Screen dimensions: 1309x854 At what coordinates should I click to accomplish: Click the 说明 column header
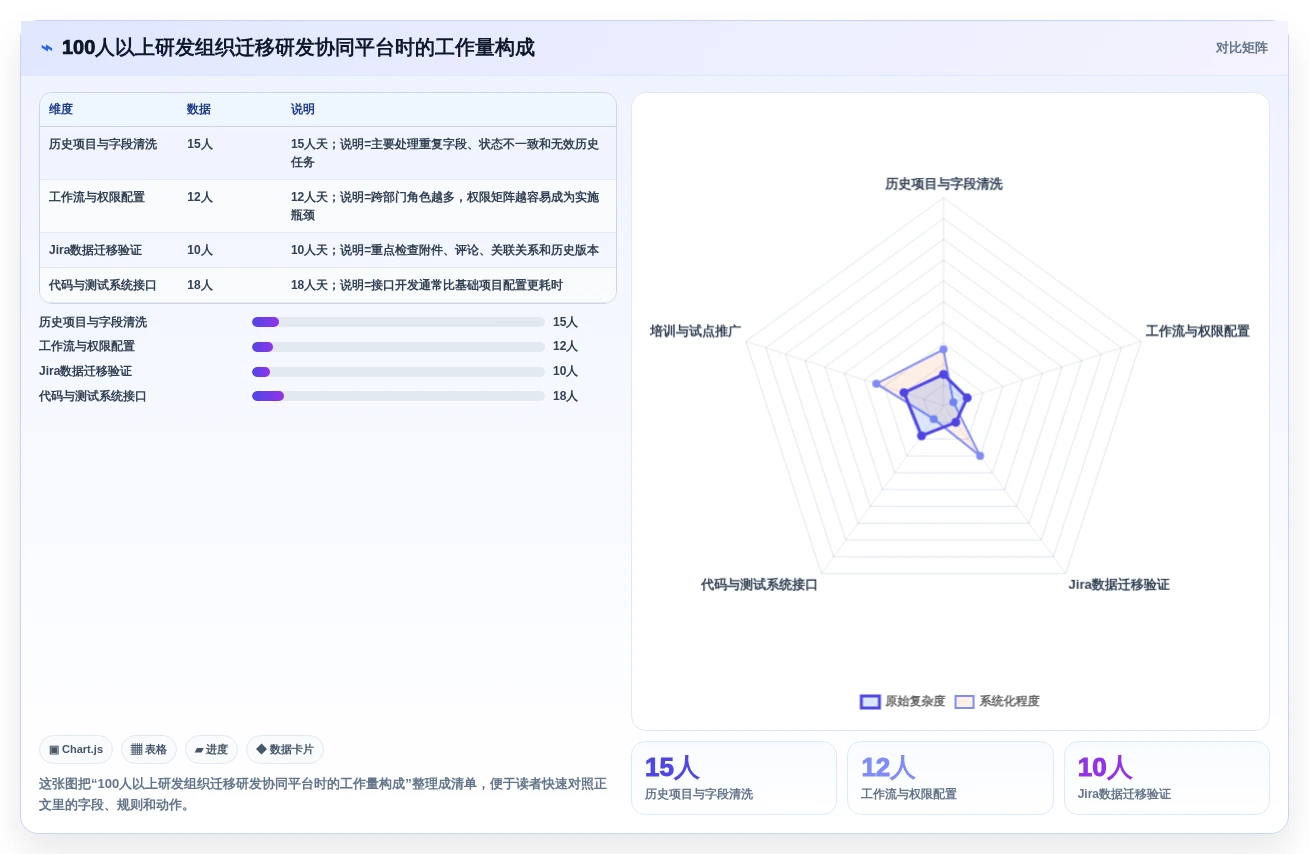[x=303, y=110]
